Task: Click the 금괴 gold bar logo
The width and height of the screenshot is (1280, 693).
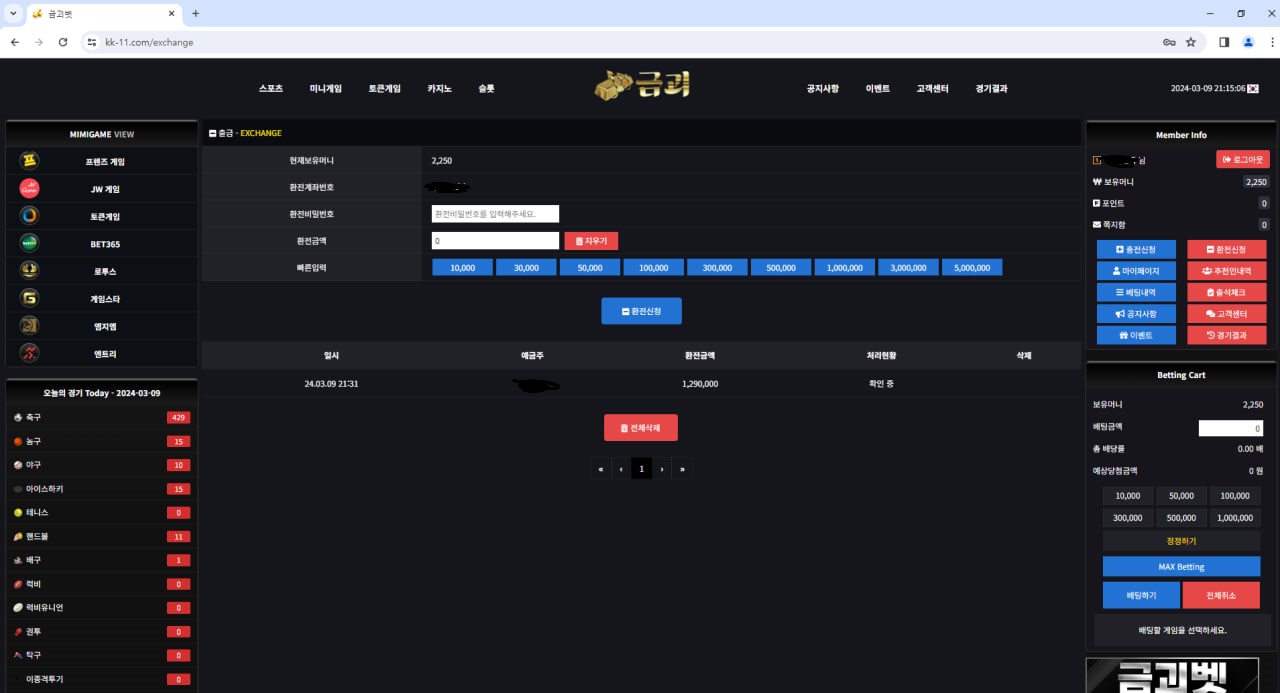Action: (x=642, y=87)
